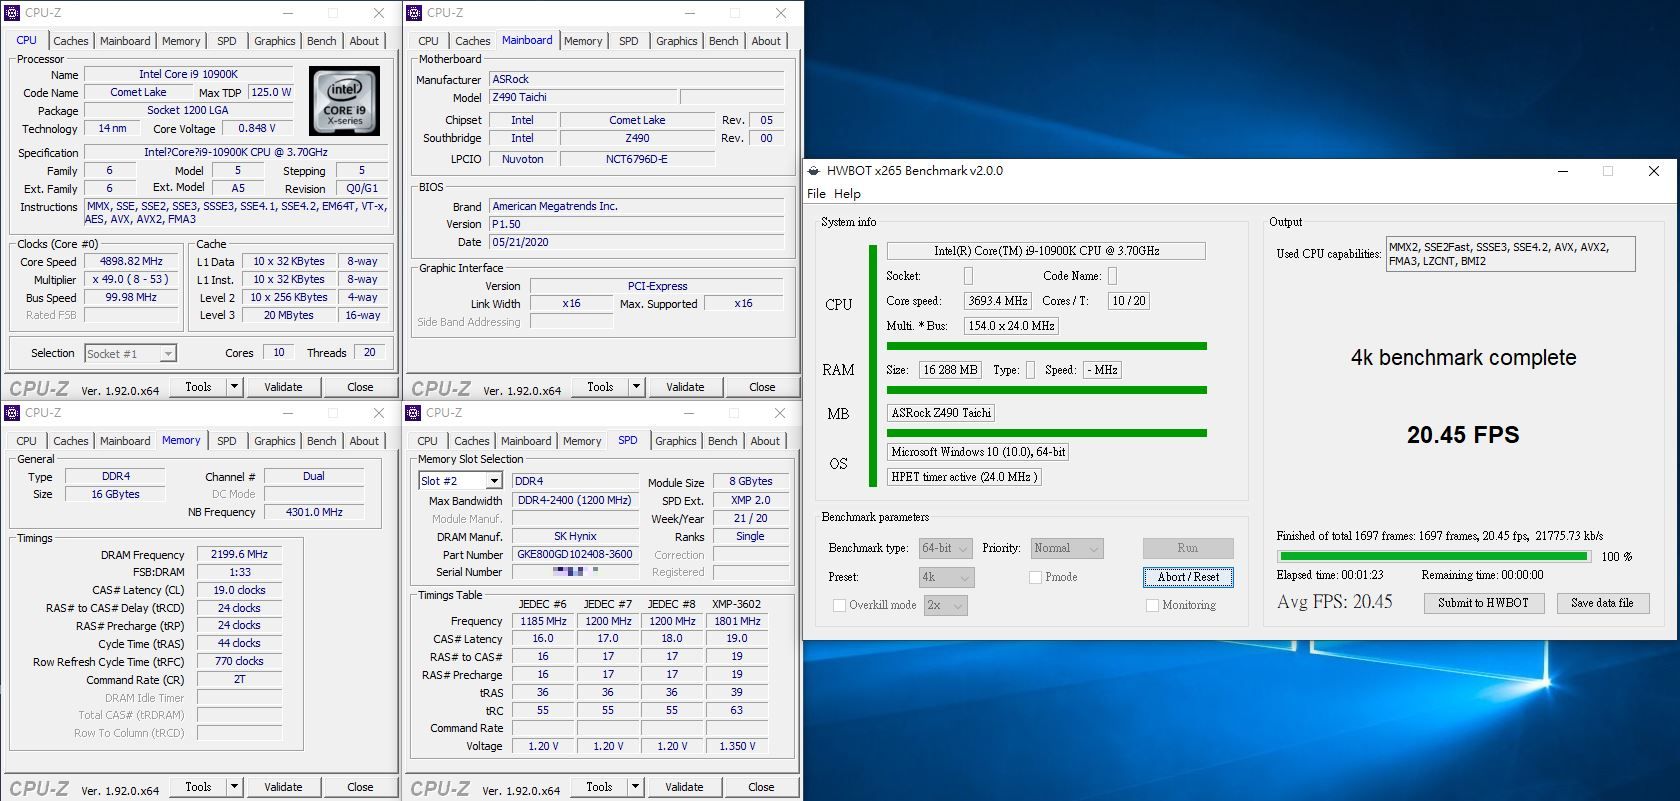Click the CPU-Z icon in the Mainboard window title bar

click(414, 13)
